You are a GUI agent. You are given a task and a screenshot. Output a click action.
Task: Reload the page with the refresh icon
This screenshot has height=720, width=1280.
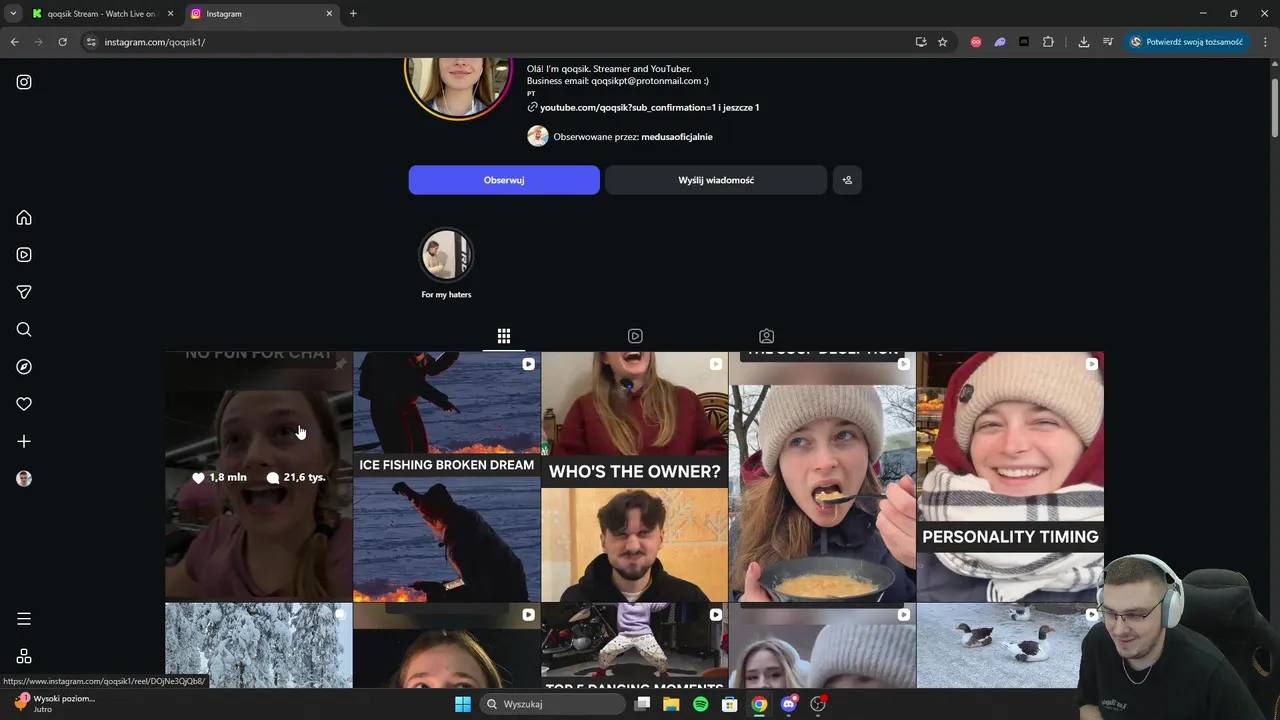point(62,42)
